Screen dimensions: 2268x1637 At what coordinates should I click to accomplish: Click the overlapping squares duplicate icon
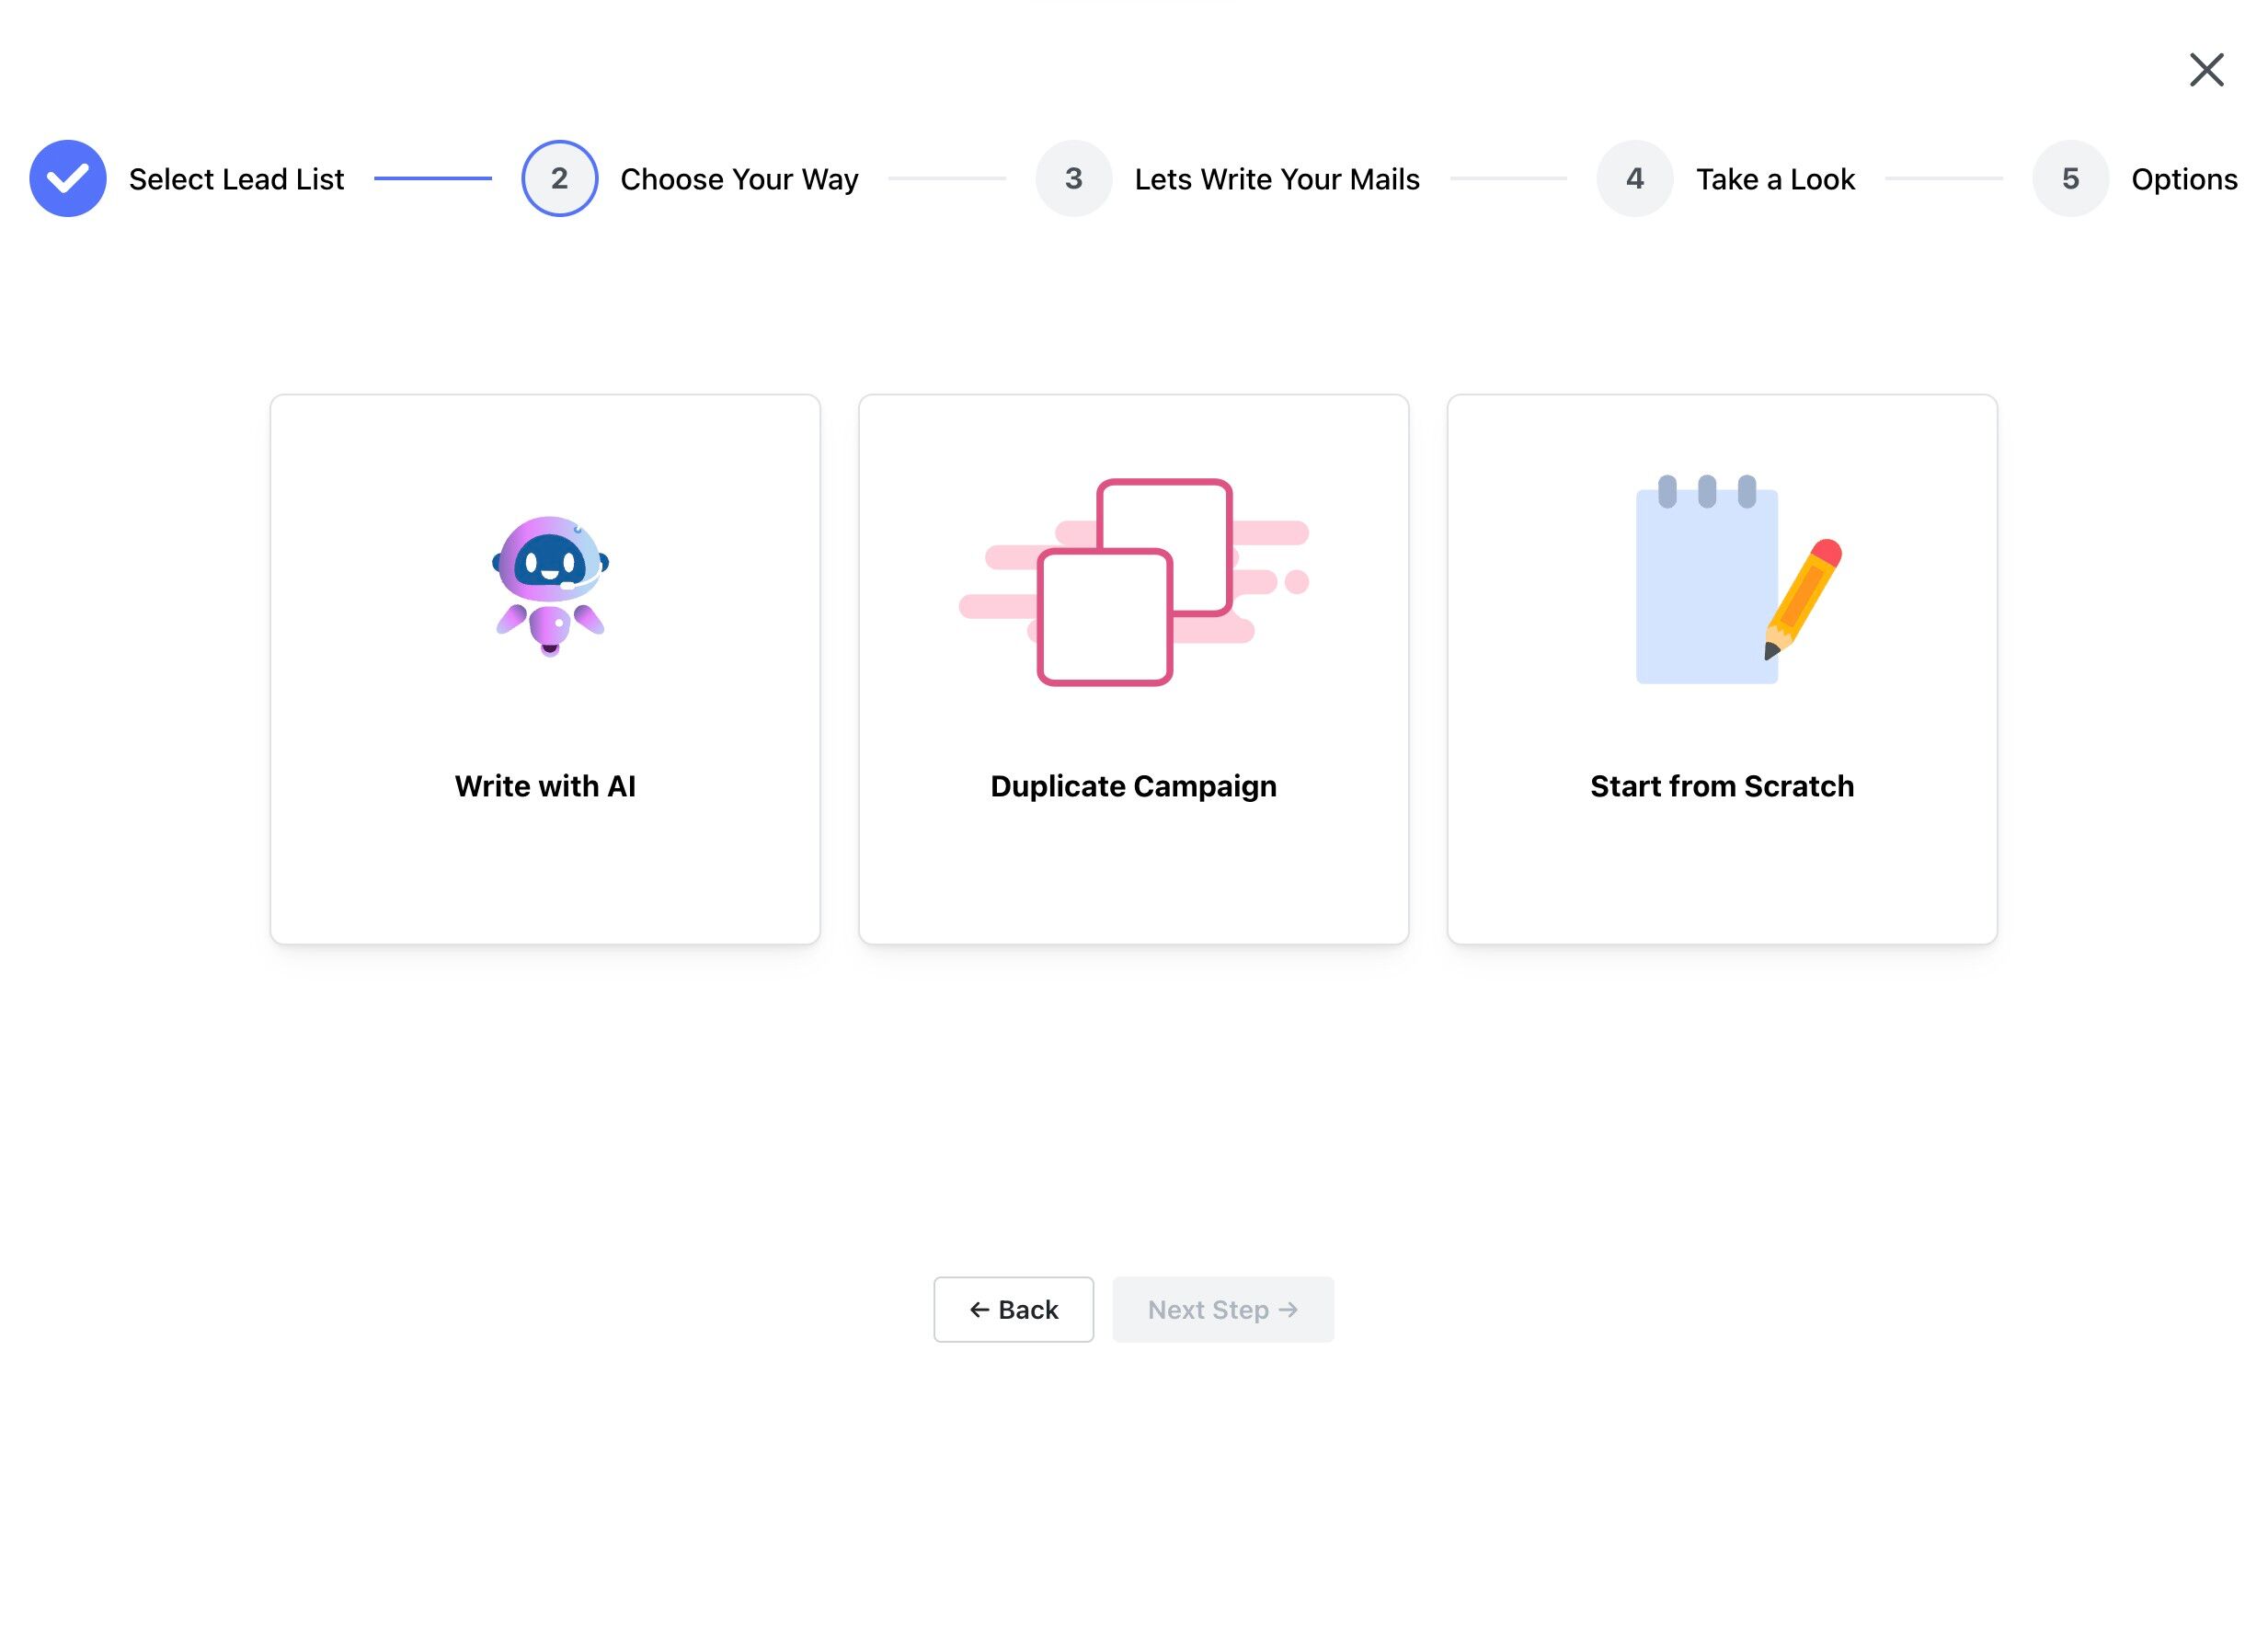tap(1133, 582)
